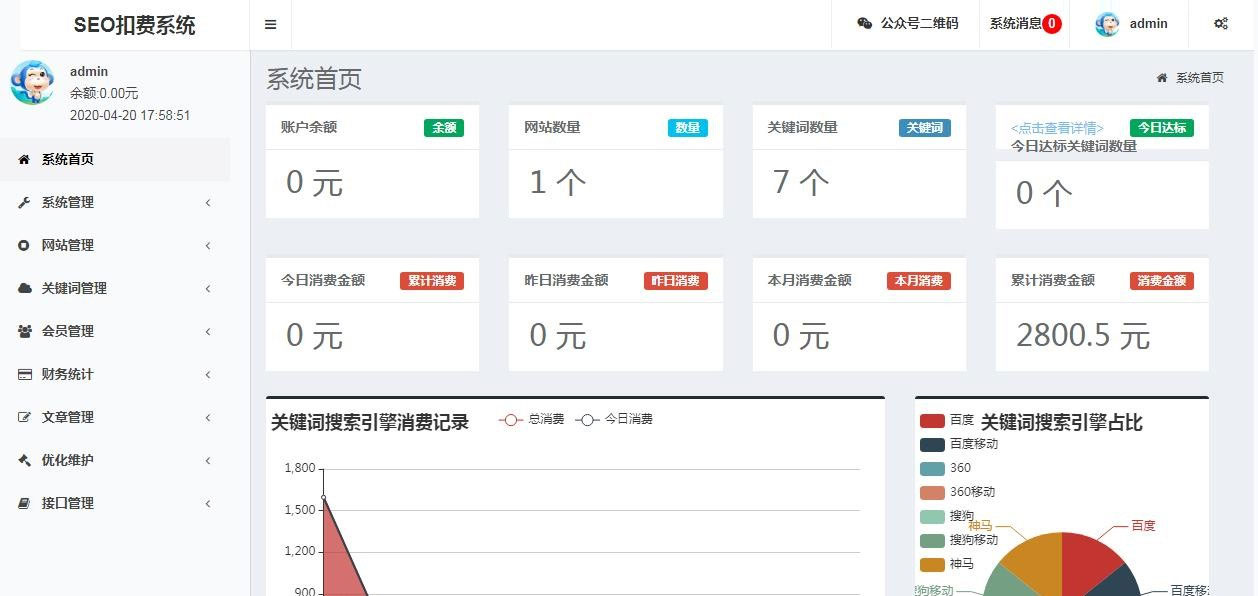
Task: Click the home icon in the breadcrumb
Action: tap(1162, 76)
